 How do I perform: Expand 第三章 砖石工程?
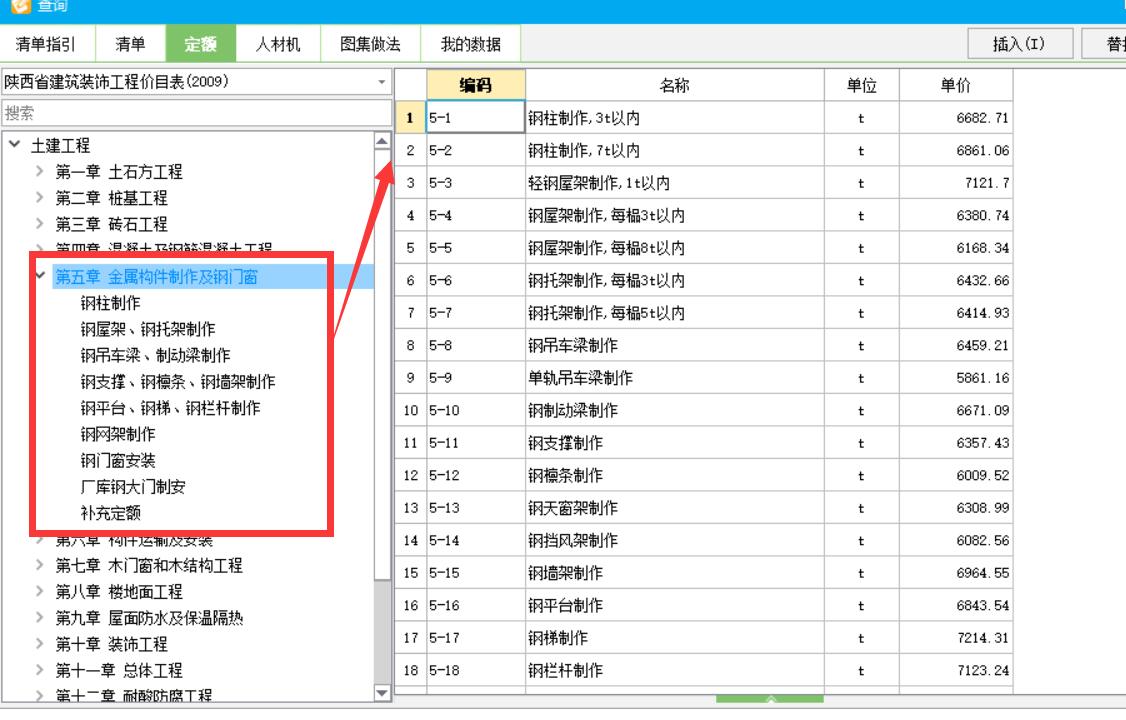click(40, 224)
